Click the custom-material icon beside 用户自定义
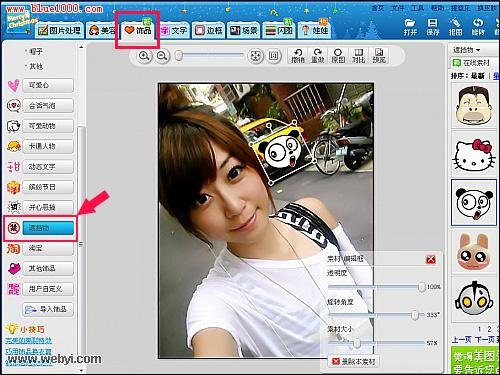 [14, 289]
